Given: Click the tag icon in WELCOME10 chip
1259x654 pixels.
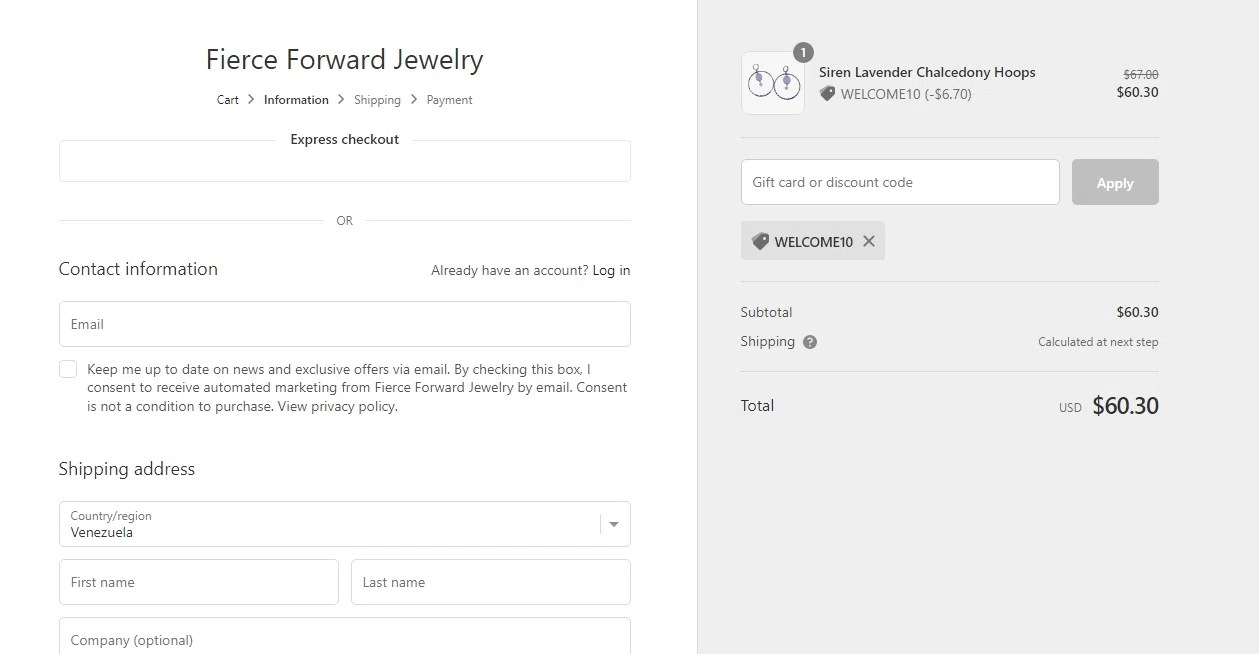Looking at the screenshot, I should click(760, 241).
